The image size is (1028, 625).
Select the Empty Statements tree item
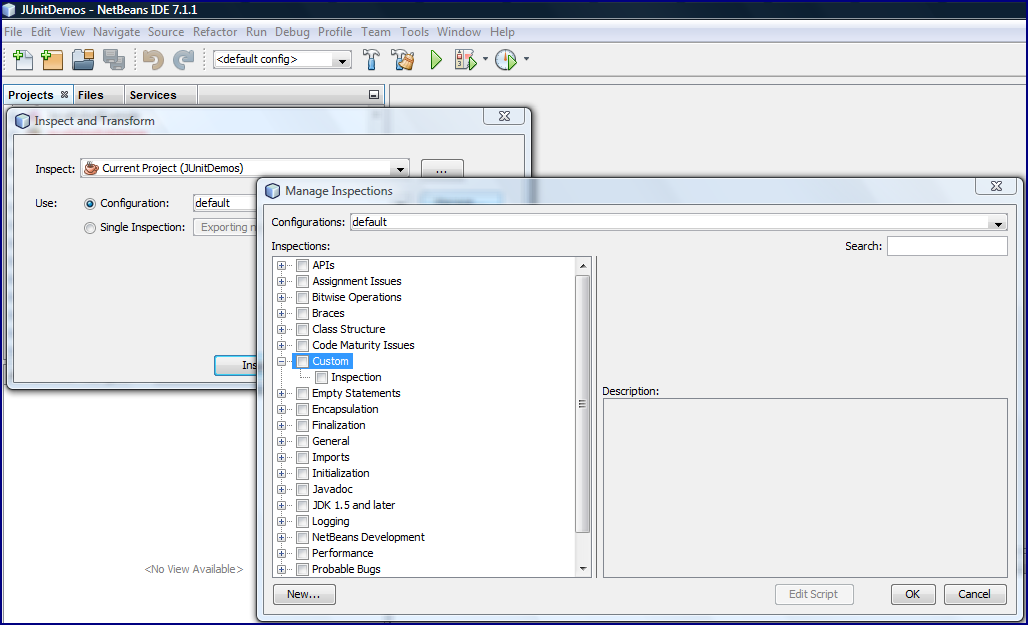pos(356,393)
